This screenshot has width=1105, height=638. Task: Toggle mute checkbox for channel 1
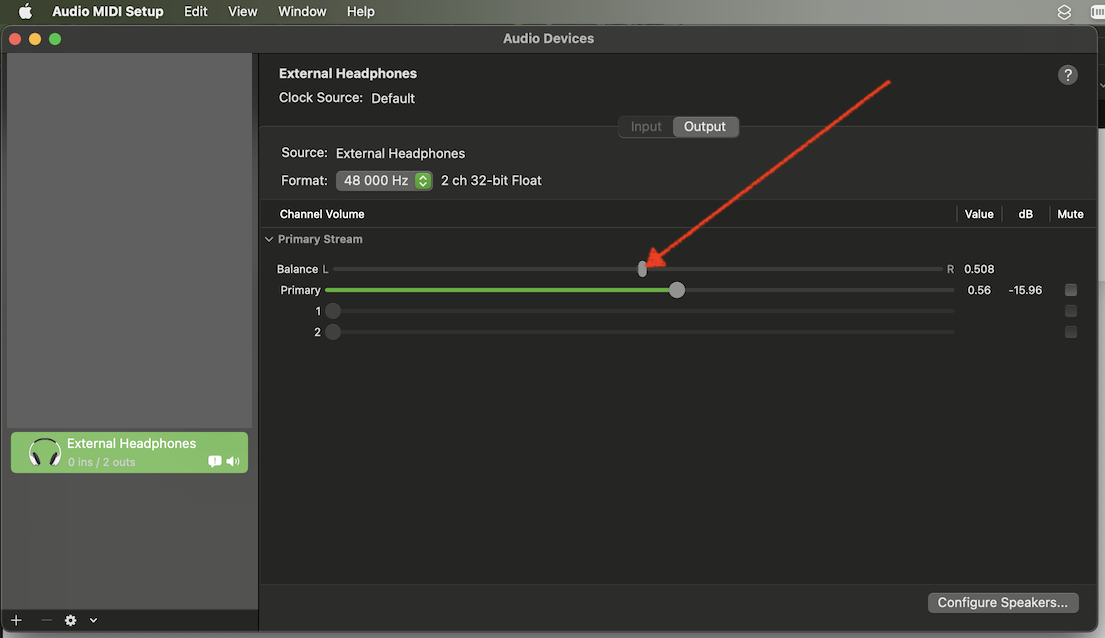pos(1070,311)
